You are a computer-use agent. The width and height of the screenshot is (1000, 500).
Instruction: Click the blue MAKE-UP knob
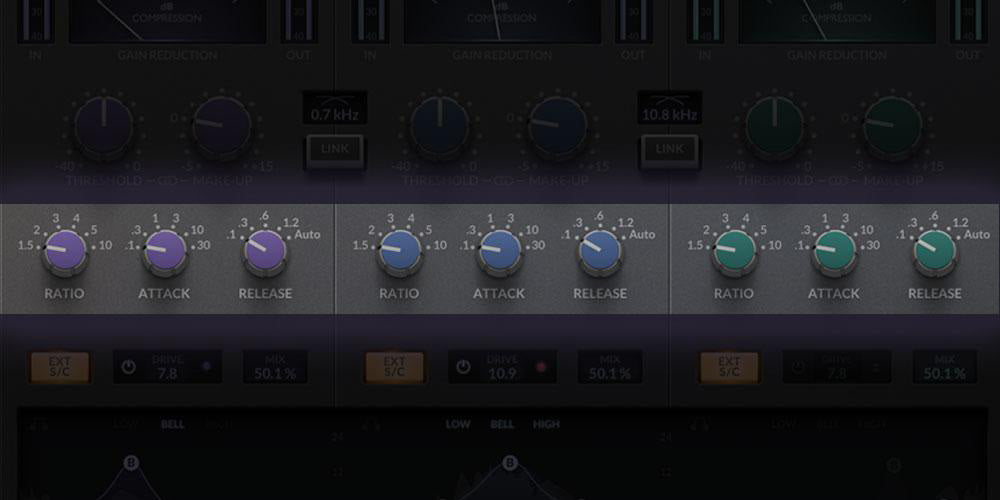[x=558, y=126]
